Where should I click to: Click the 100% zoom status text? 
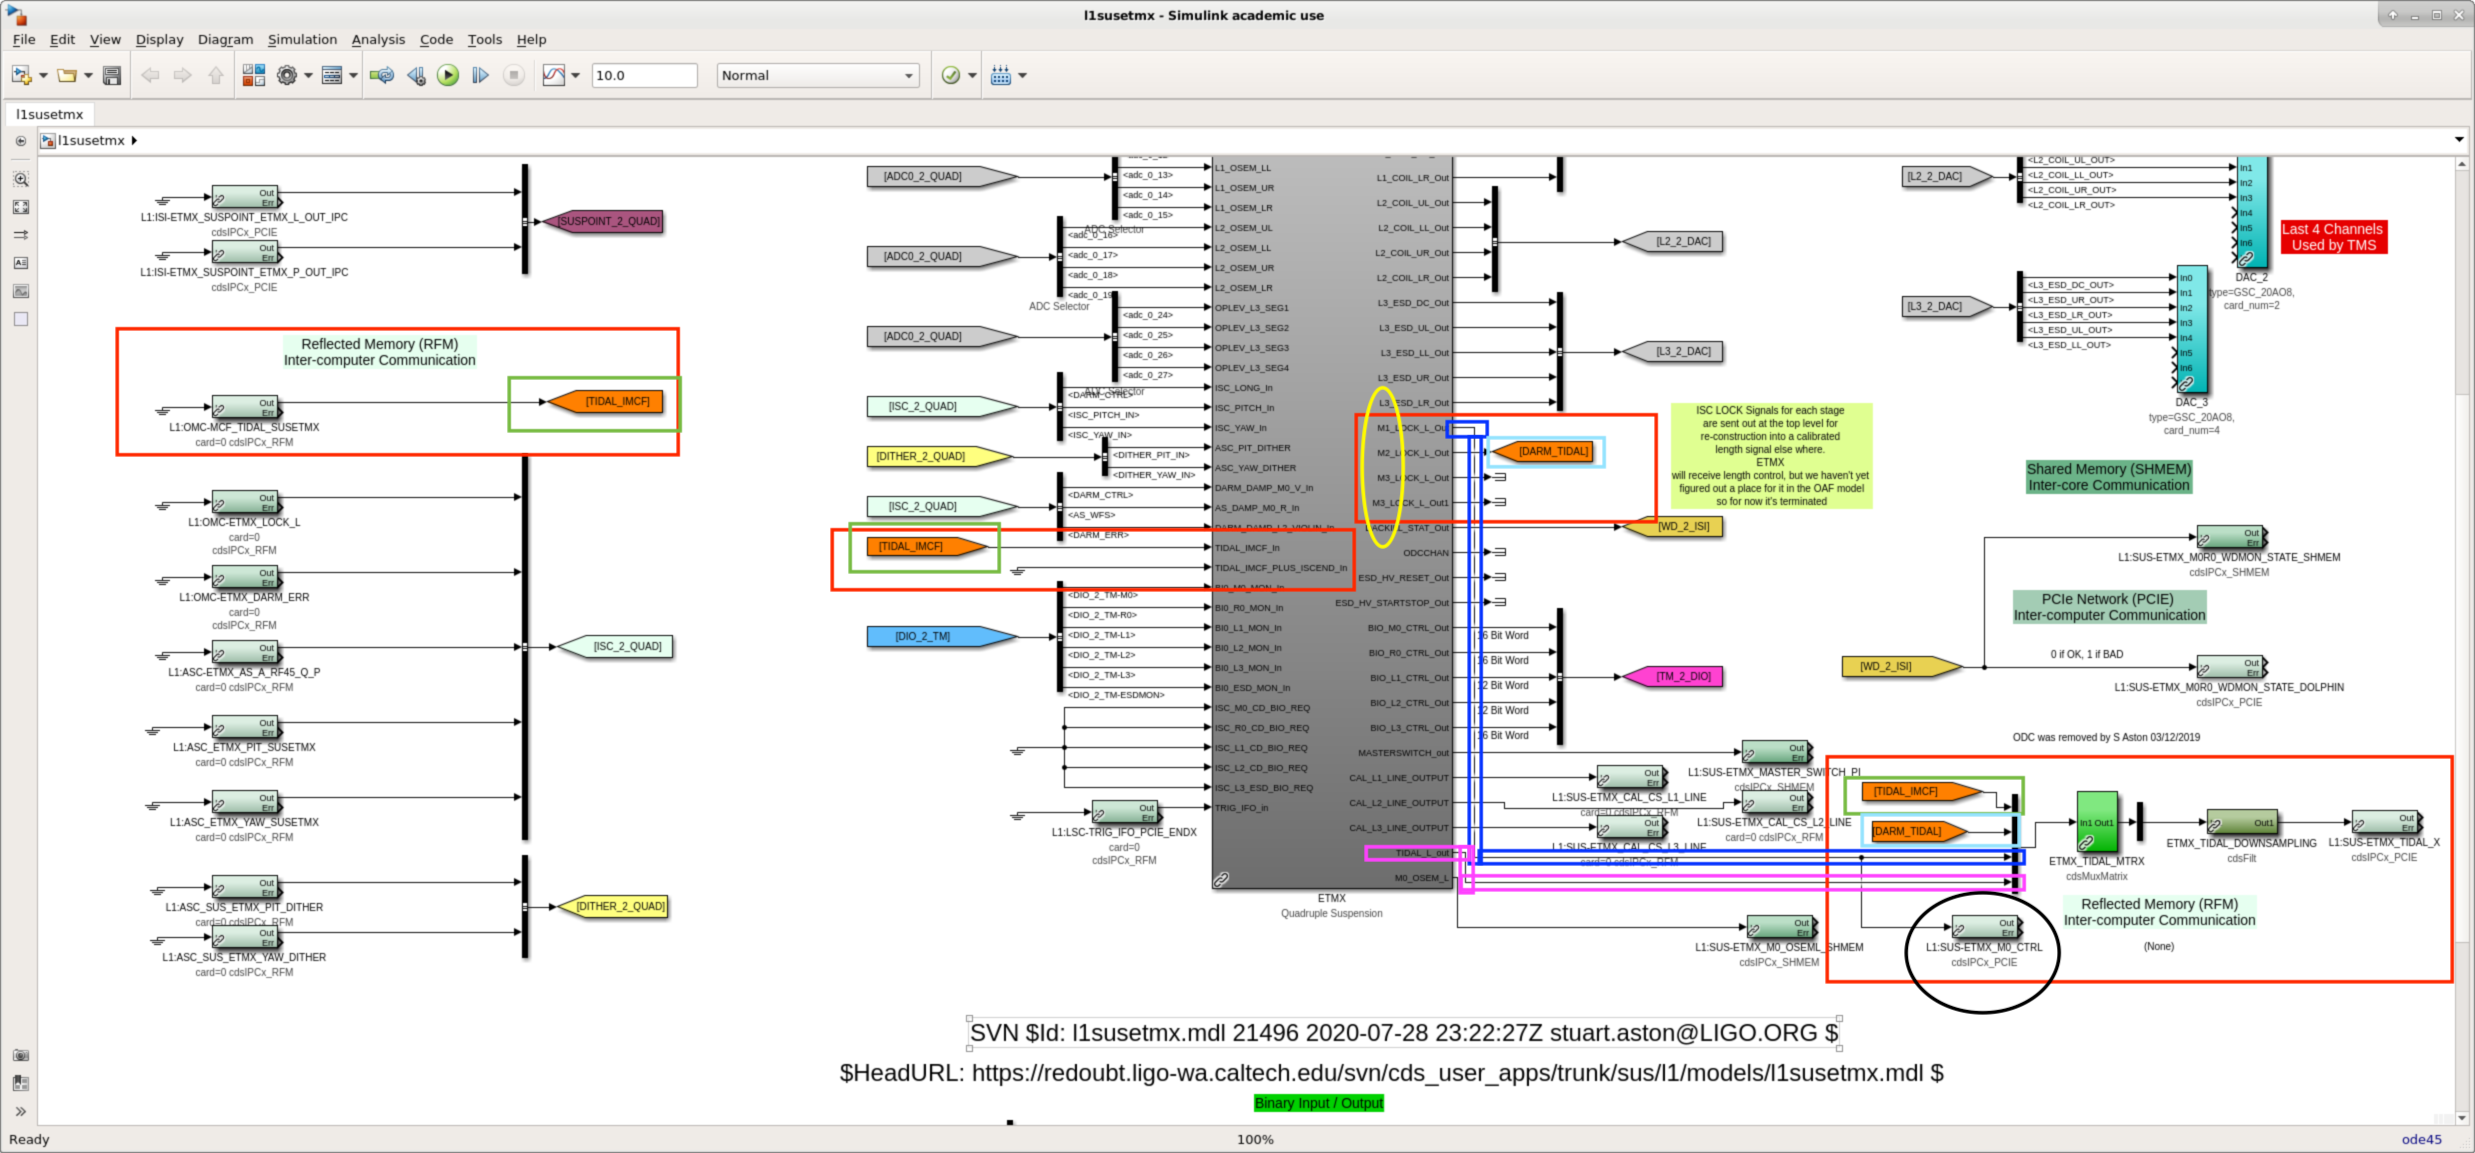click(x=1255, y=1139)
